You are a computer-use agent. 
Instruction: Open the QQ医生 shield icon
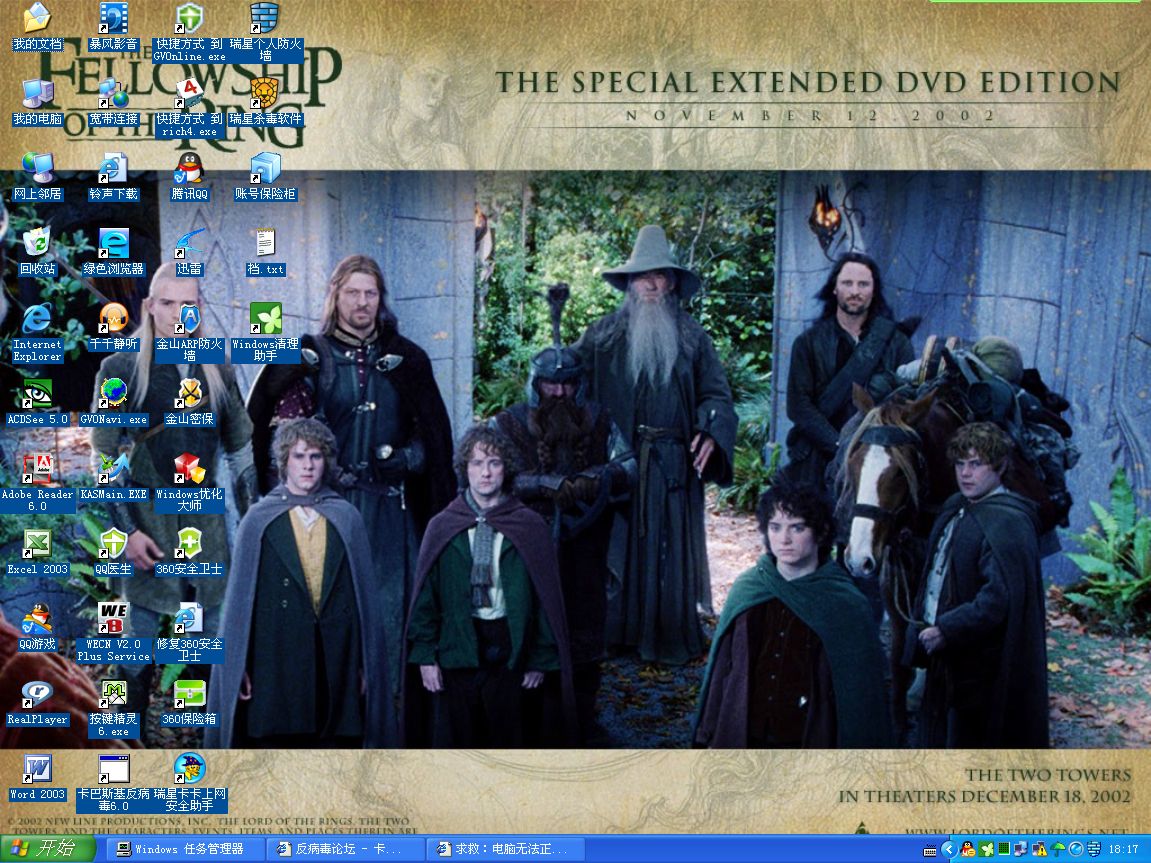click(113, 552)
